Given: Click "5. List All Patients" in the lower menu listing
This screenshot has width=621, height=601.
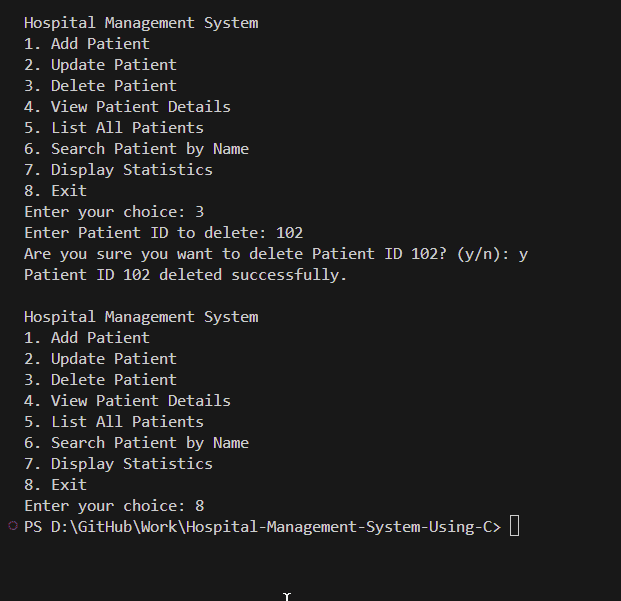Looking at the screenshot, I should (x=113, y=422).
